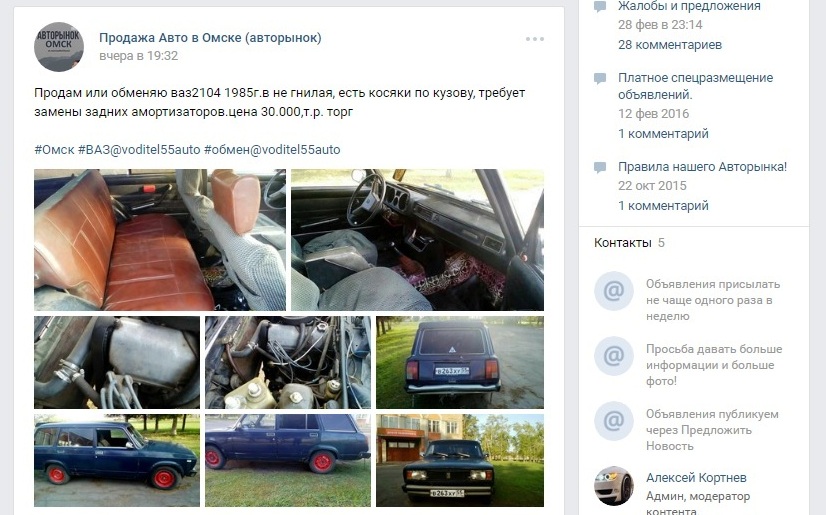Open the rear view car photo
826x515 pixels.
(460, 362)
